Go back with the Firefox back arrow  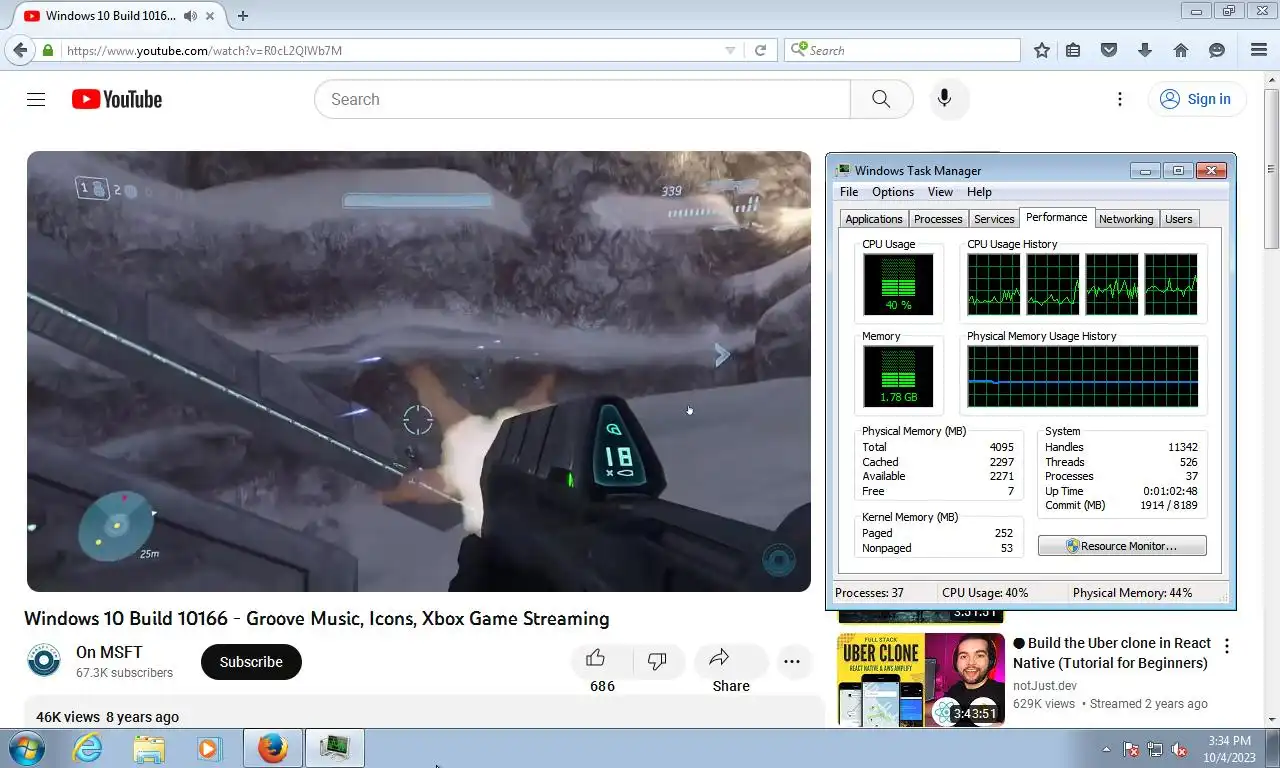(x=20, y=50)
